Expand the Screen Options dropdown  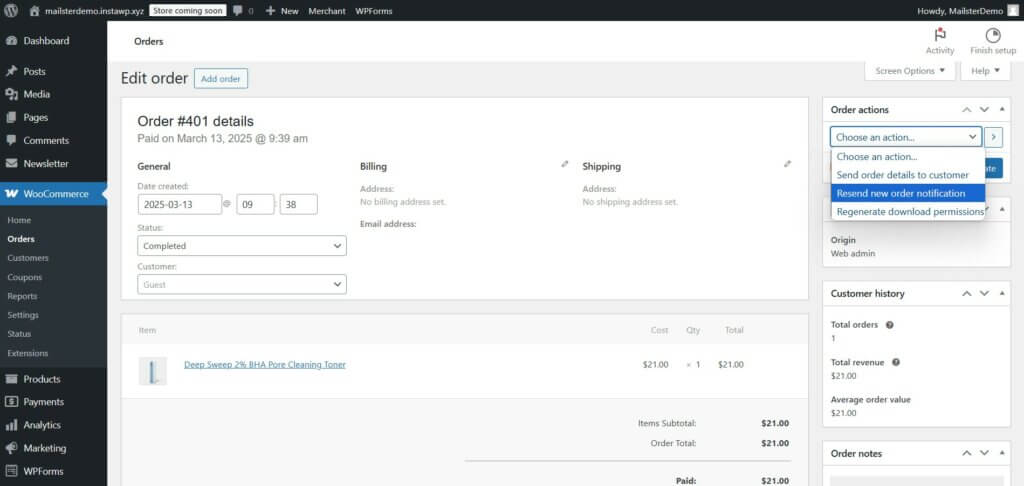coord(909,71)
